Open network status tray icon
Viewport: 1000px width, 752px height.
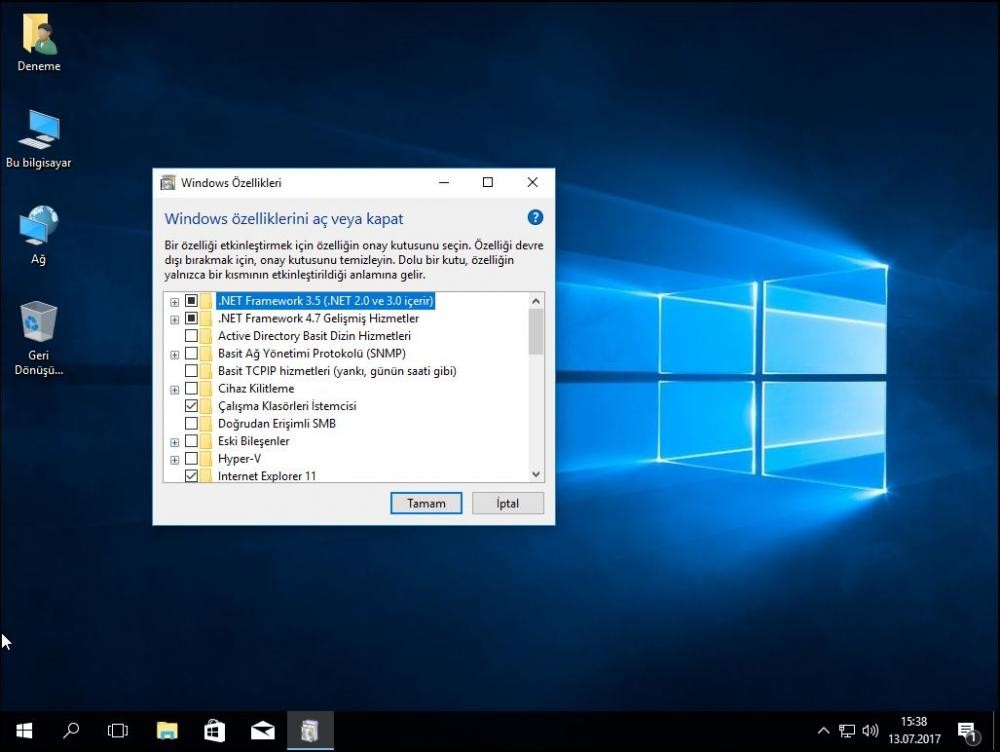[x=847, y=731]
